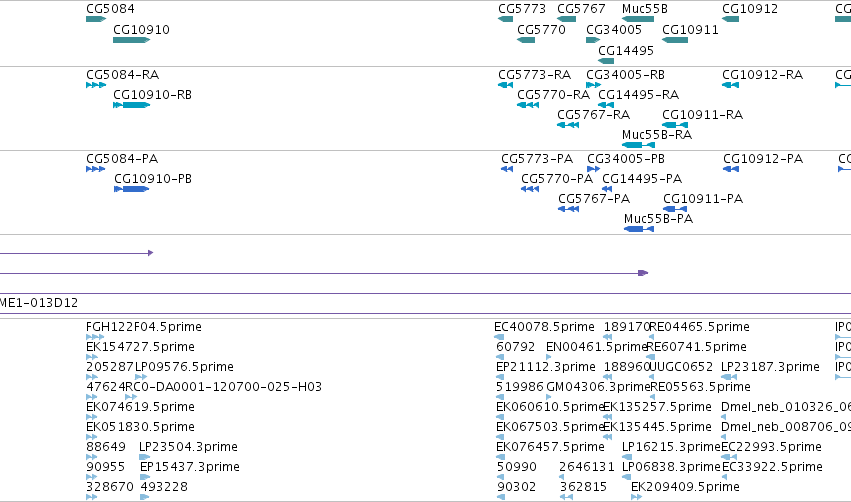
Task: Click the CG10910 gene glyph
Action: point(131,40)
